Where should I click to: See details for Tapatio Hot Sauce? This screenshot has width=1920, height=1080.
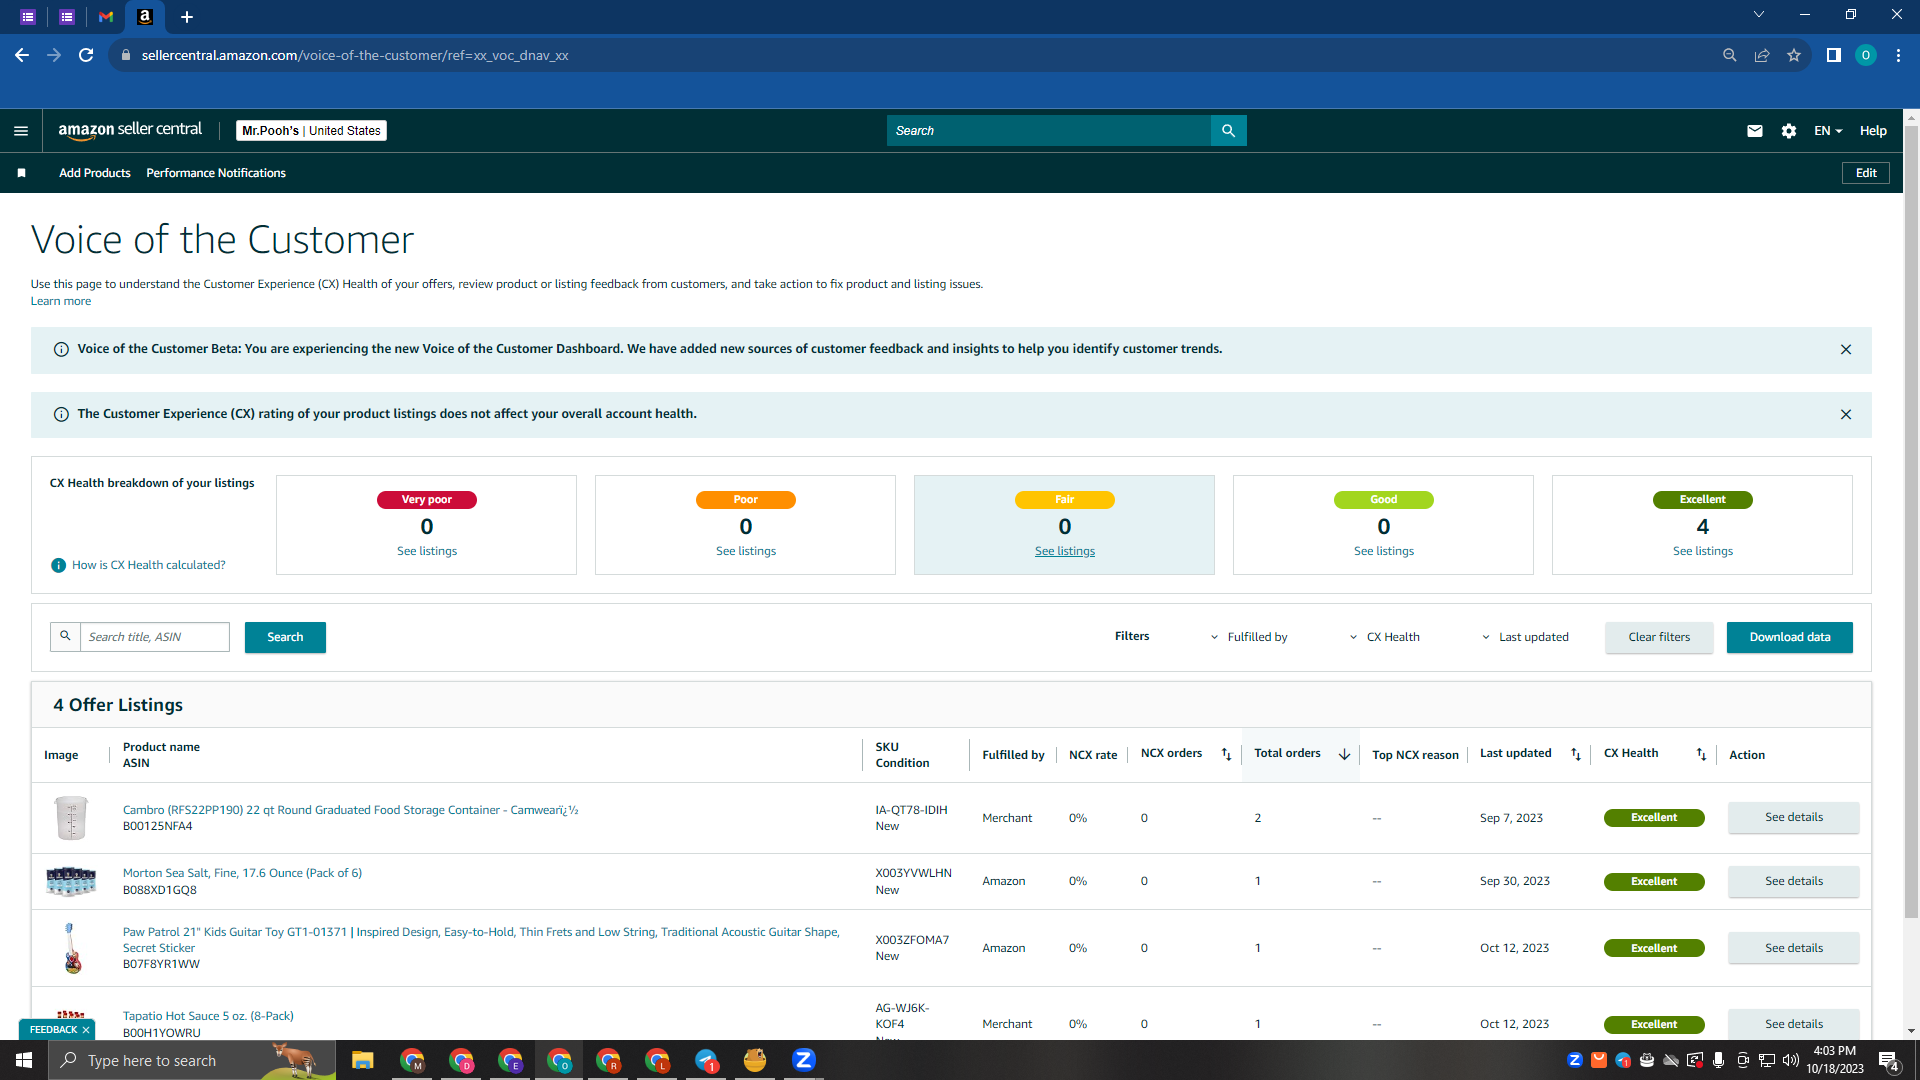(1794, 1024)
